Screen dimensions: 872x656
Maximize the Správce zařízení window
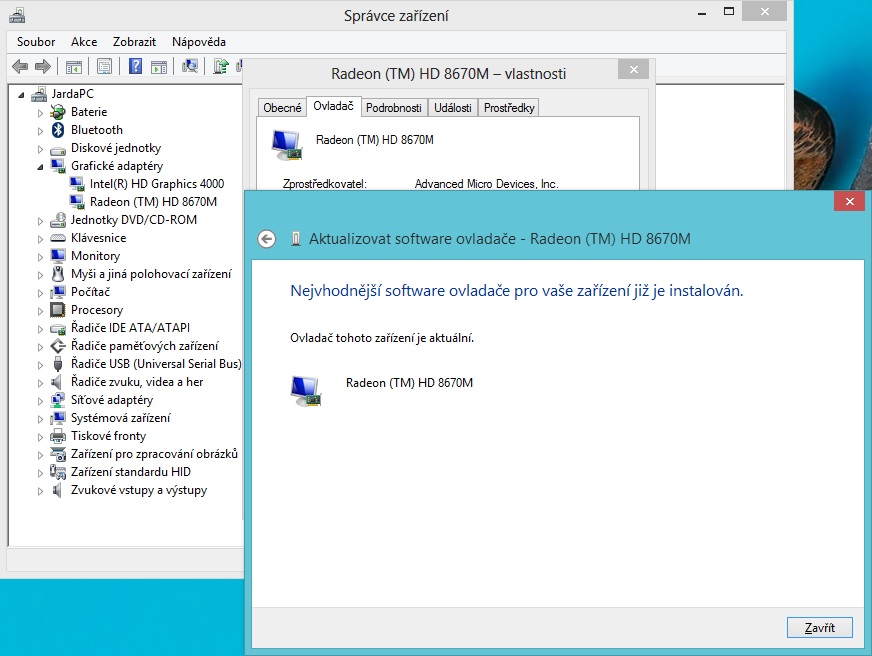click(x=729, y=12)
